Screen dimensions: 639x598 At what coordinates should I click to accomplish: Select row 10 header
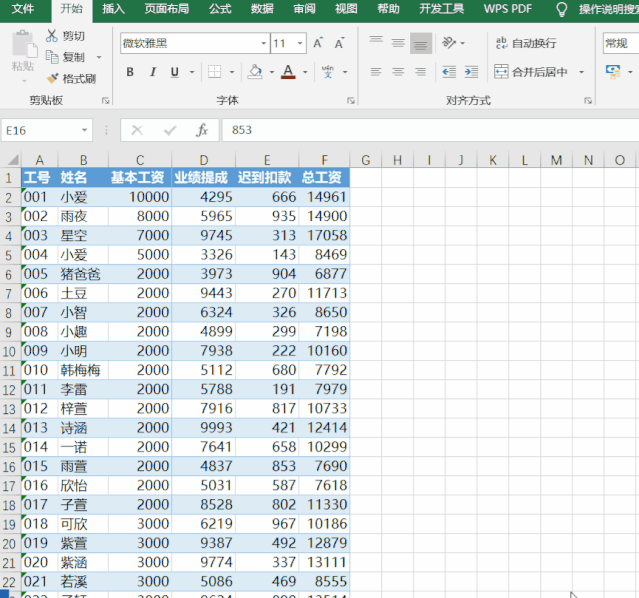pos(9,351)
